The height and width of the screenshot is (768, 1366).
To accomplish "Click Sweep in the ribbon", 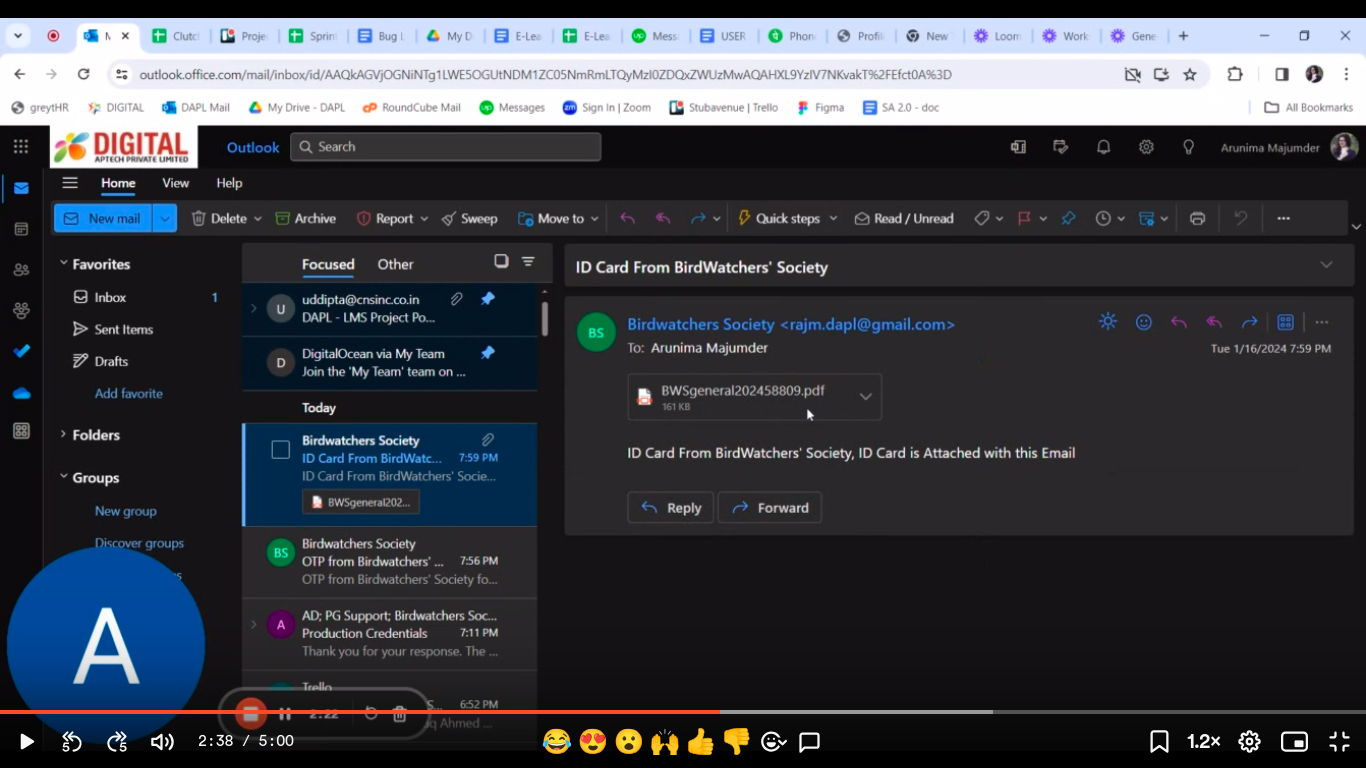I will point(469,218).
